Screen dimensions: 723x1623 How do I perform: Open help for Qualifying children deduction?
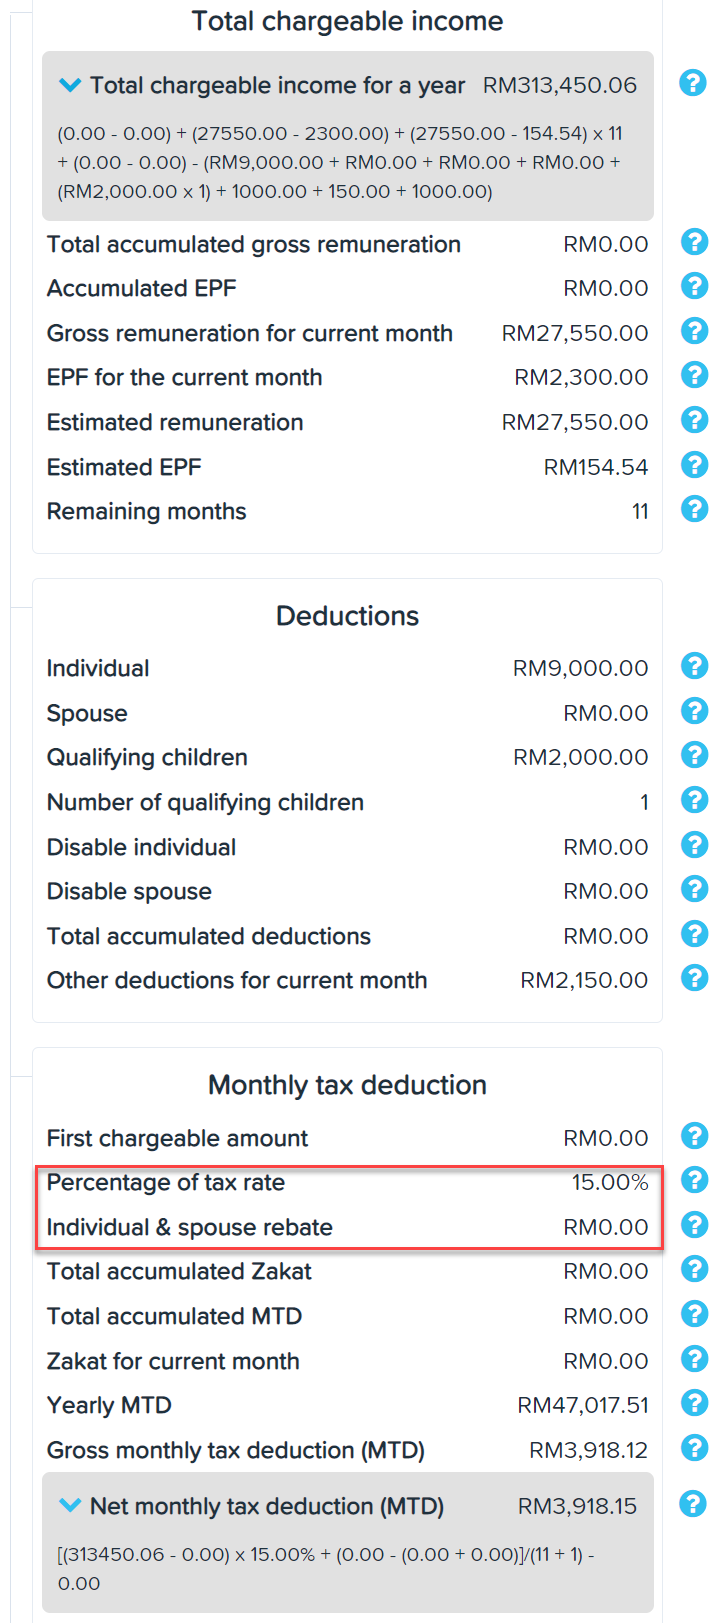(694, 755)
